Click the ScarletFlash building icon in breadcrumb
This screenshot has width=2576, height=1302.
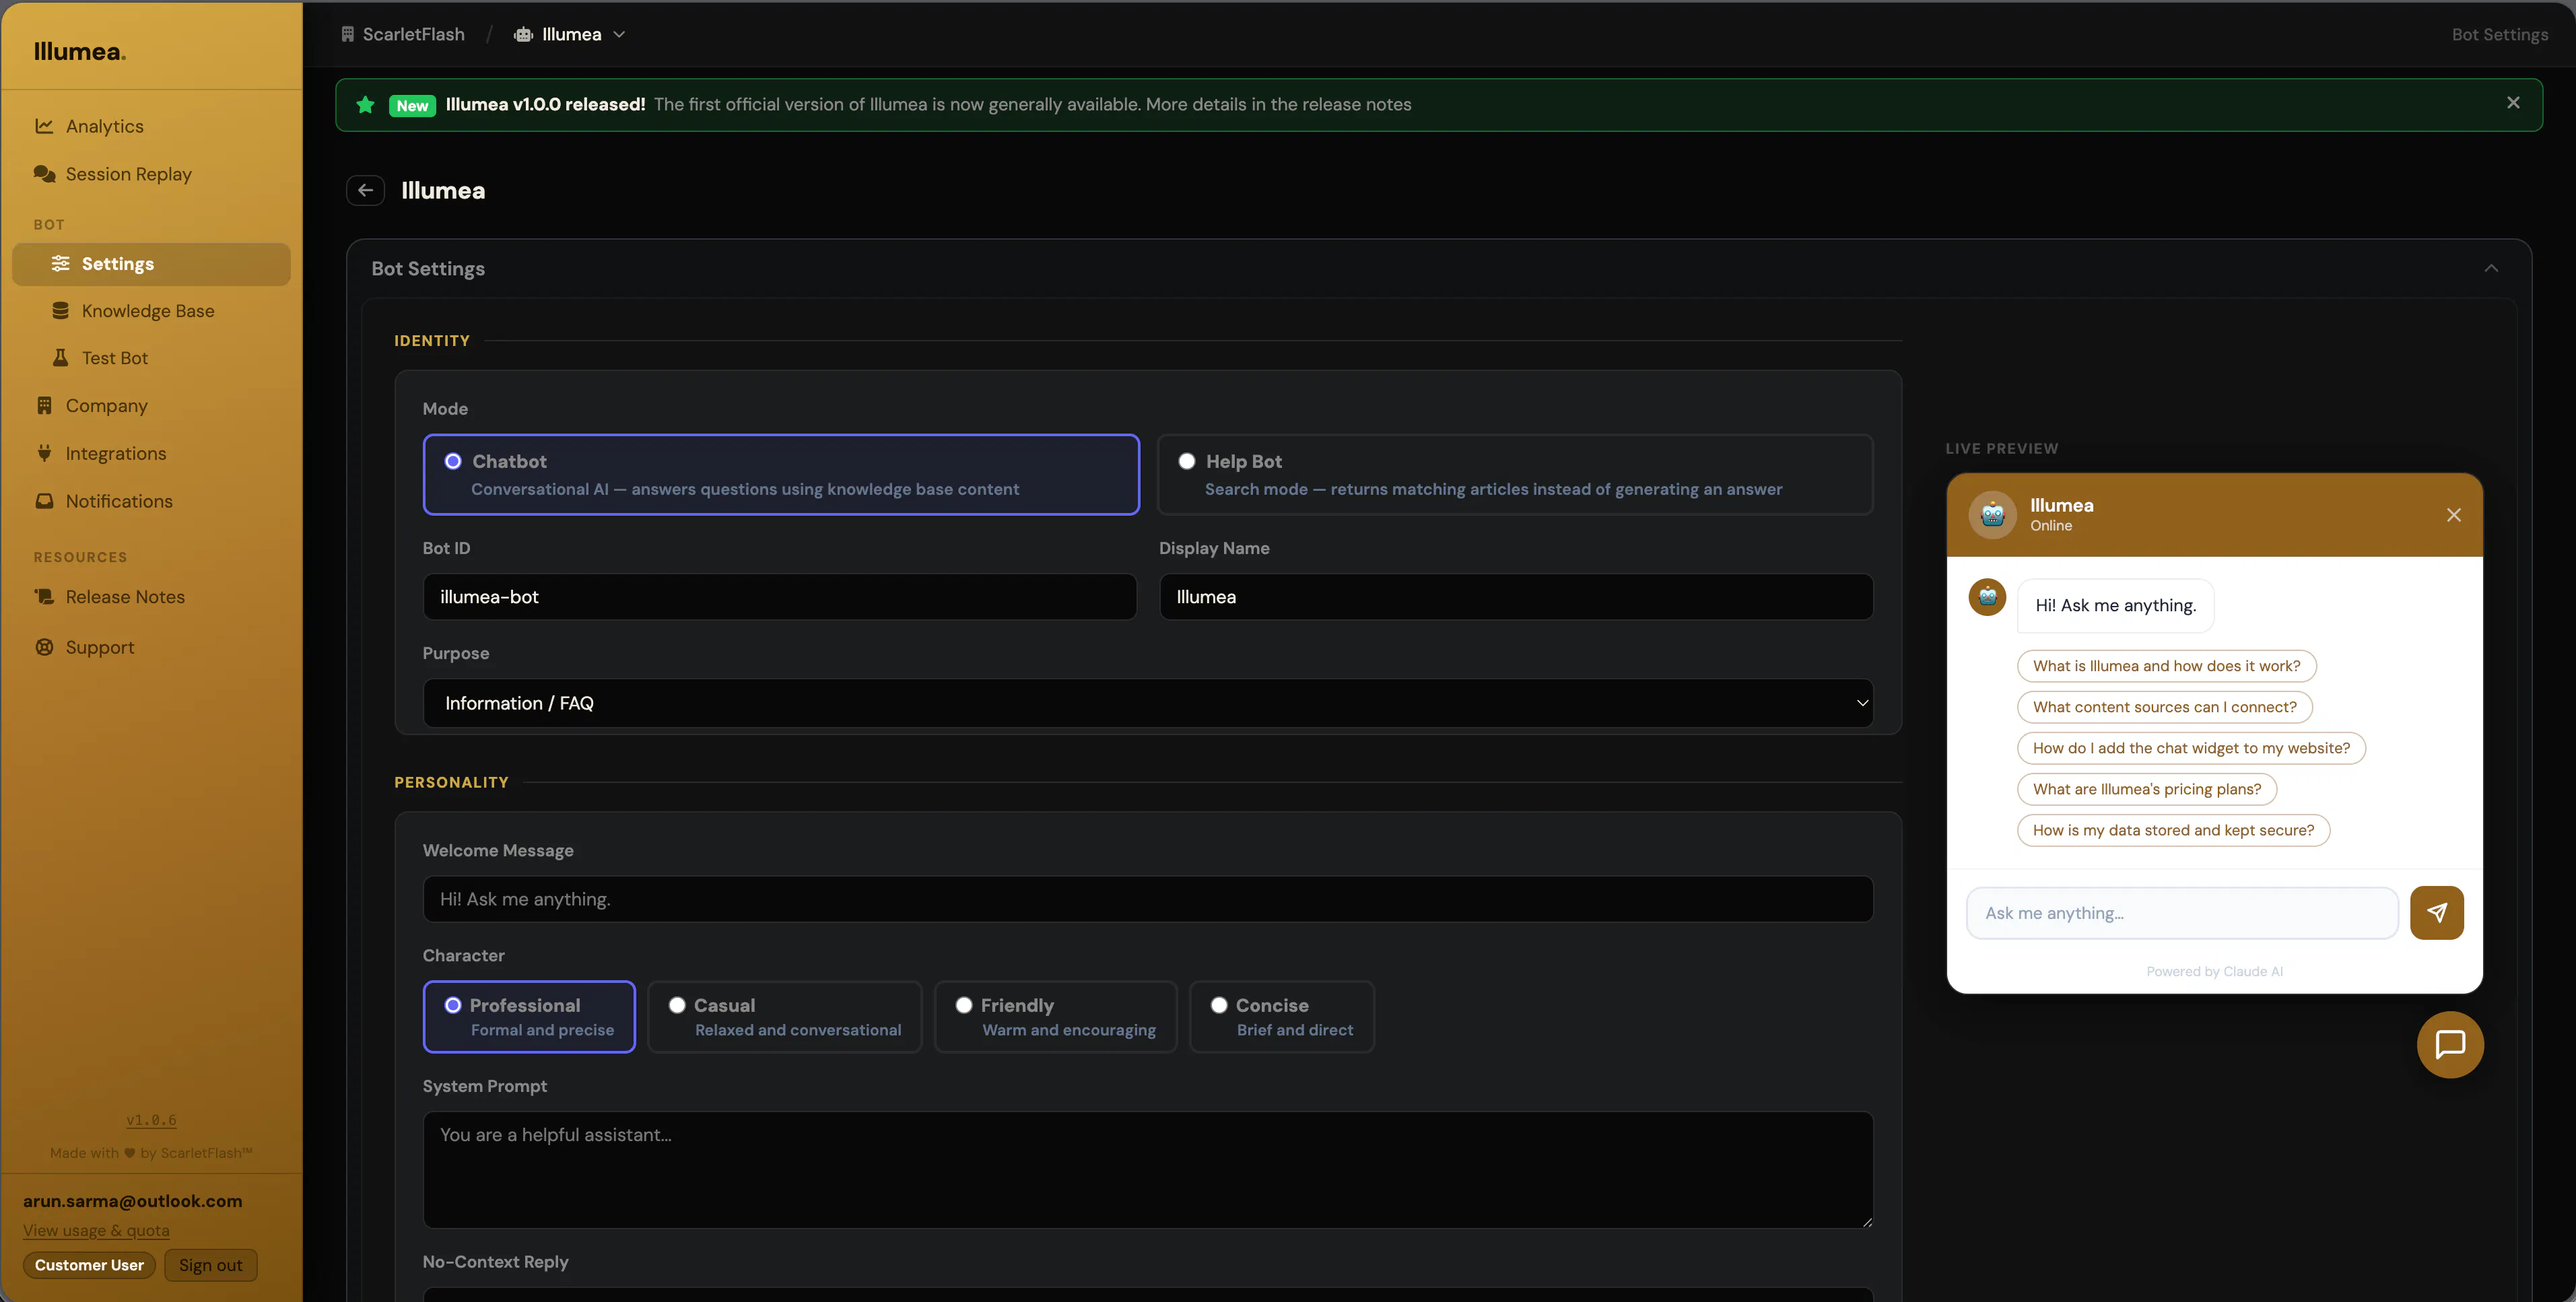point(348,34)
